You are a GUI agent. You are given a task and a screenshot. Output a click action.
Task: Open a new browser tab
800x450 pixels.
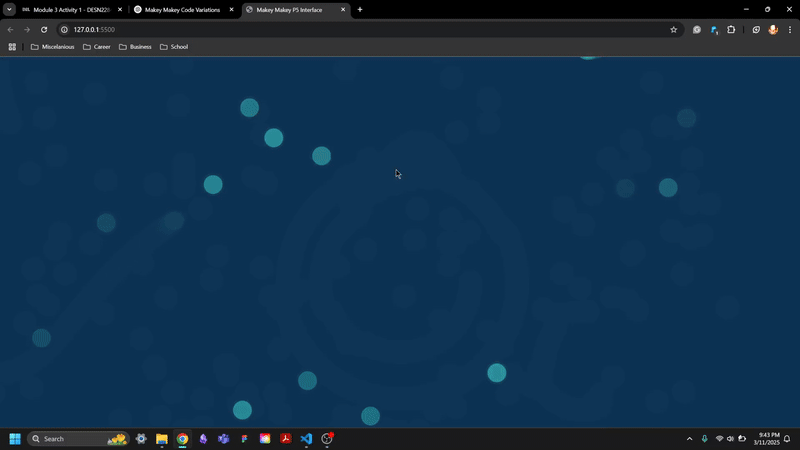click(x=360, y=9)
